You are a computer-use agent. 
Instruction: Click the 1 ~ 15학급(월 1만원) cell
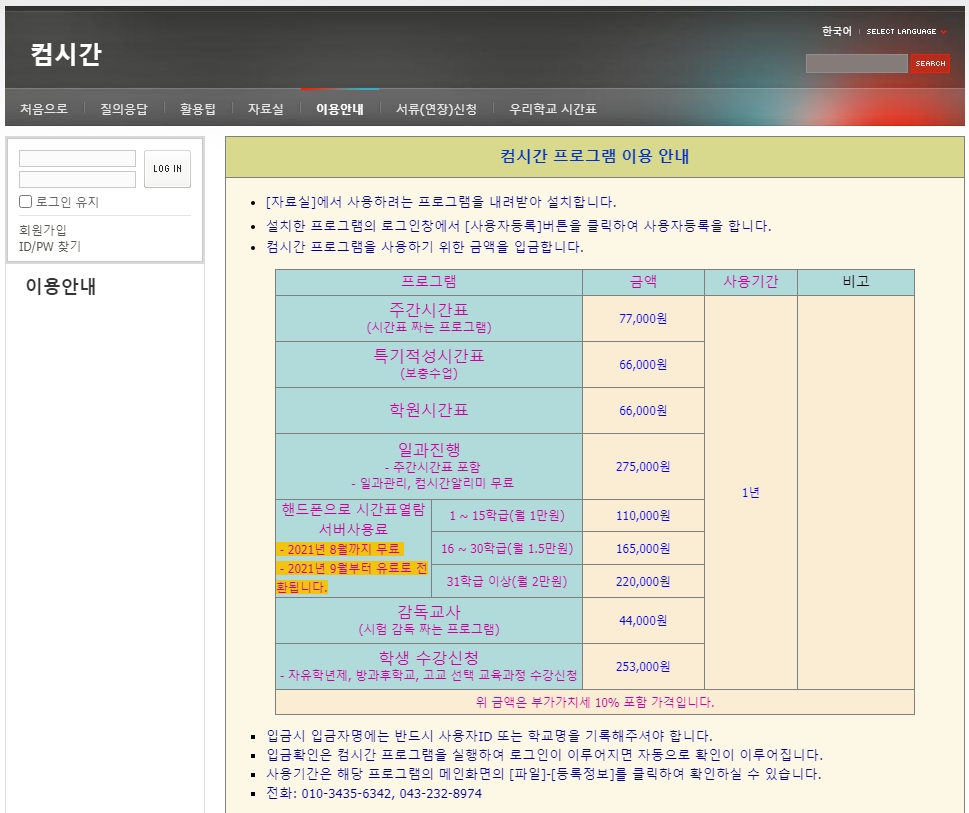tap(507, 516)
